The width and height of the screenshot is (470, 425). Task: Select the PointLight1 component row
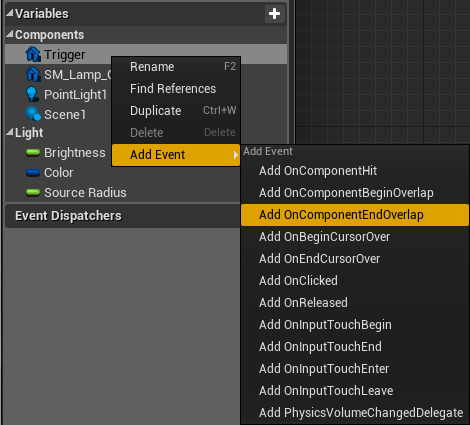click(x=58, y=94)
